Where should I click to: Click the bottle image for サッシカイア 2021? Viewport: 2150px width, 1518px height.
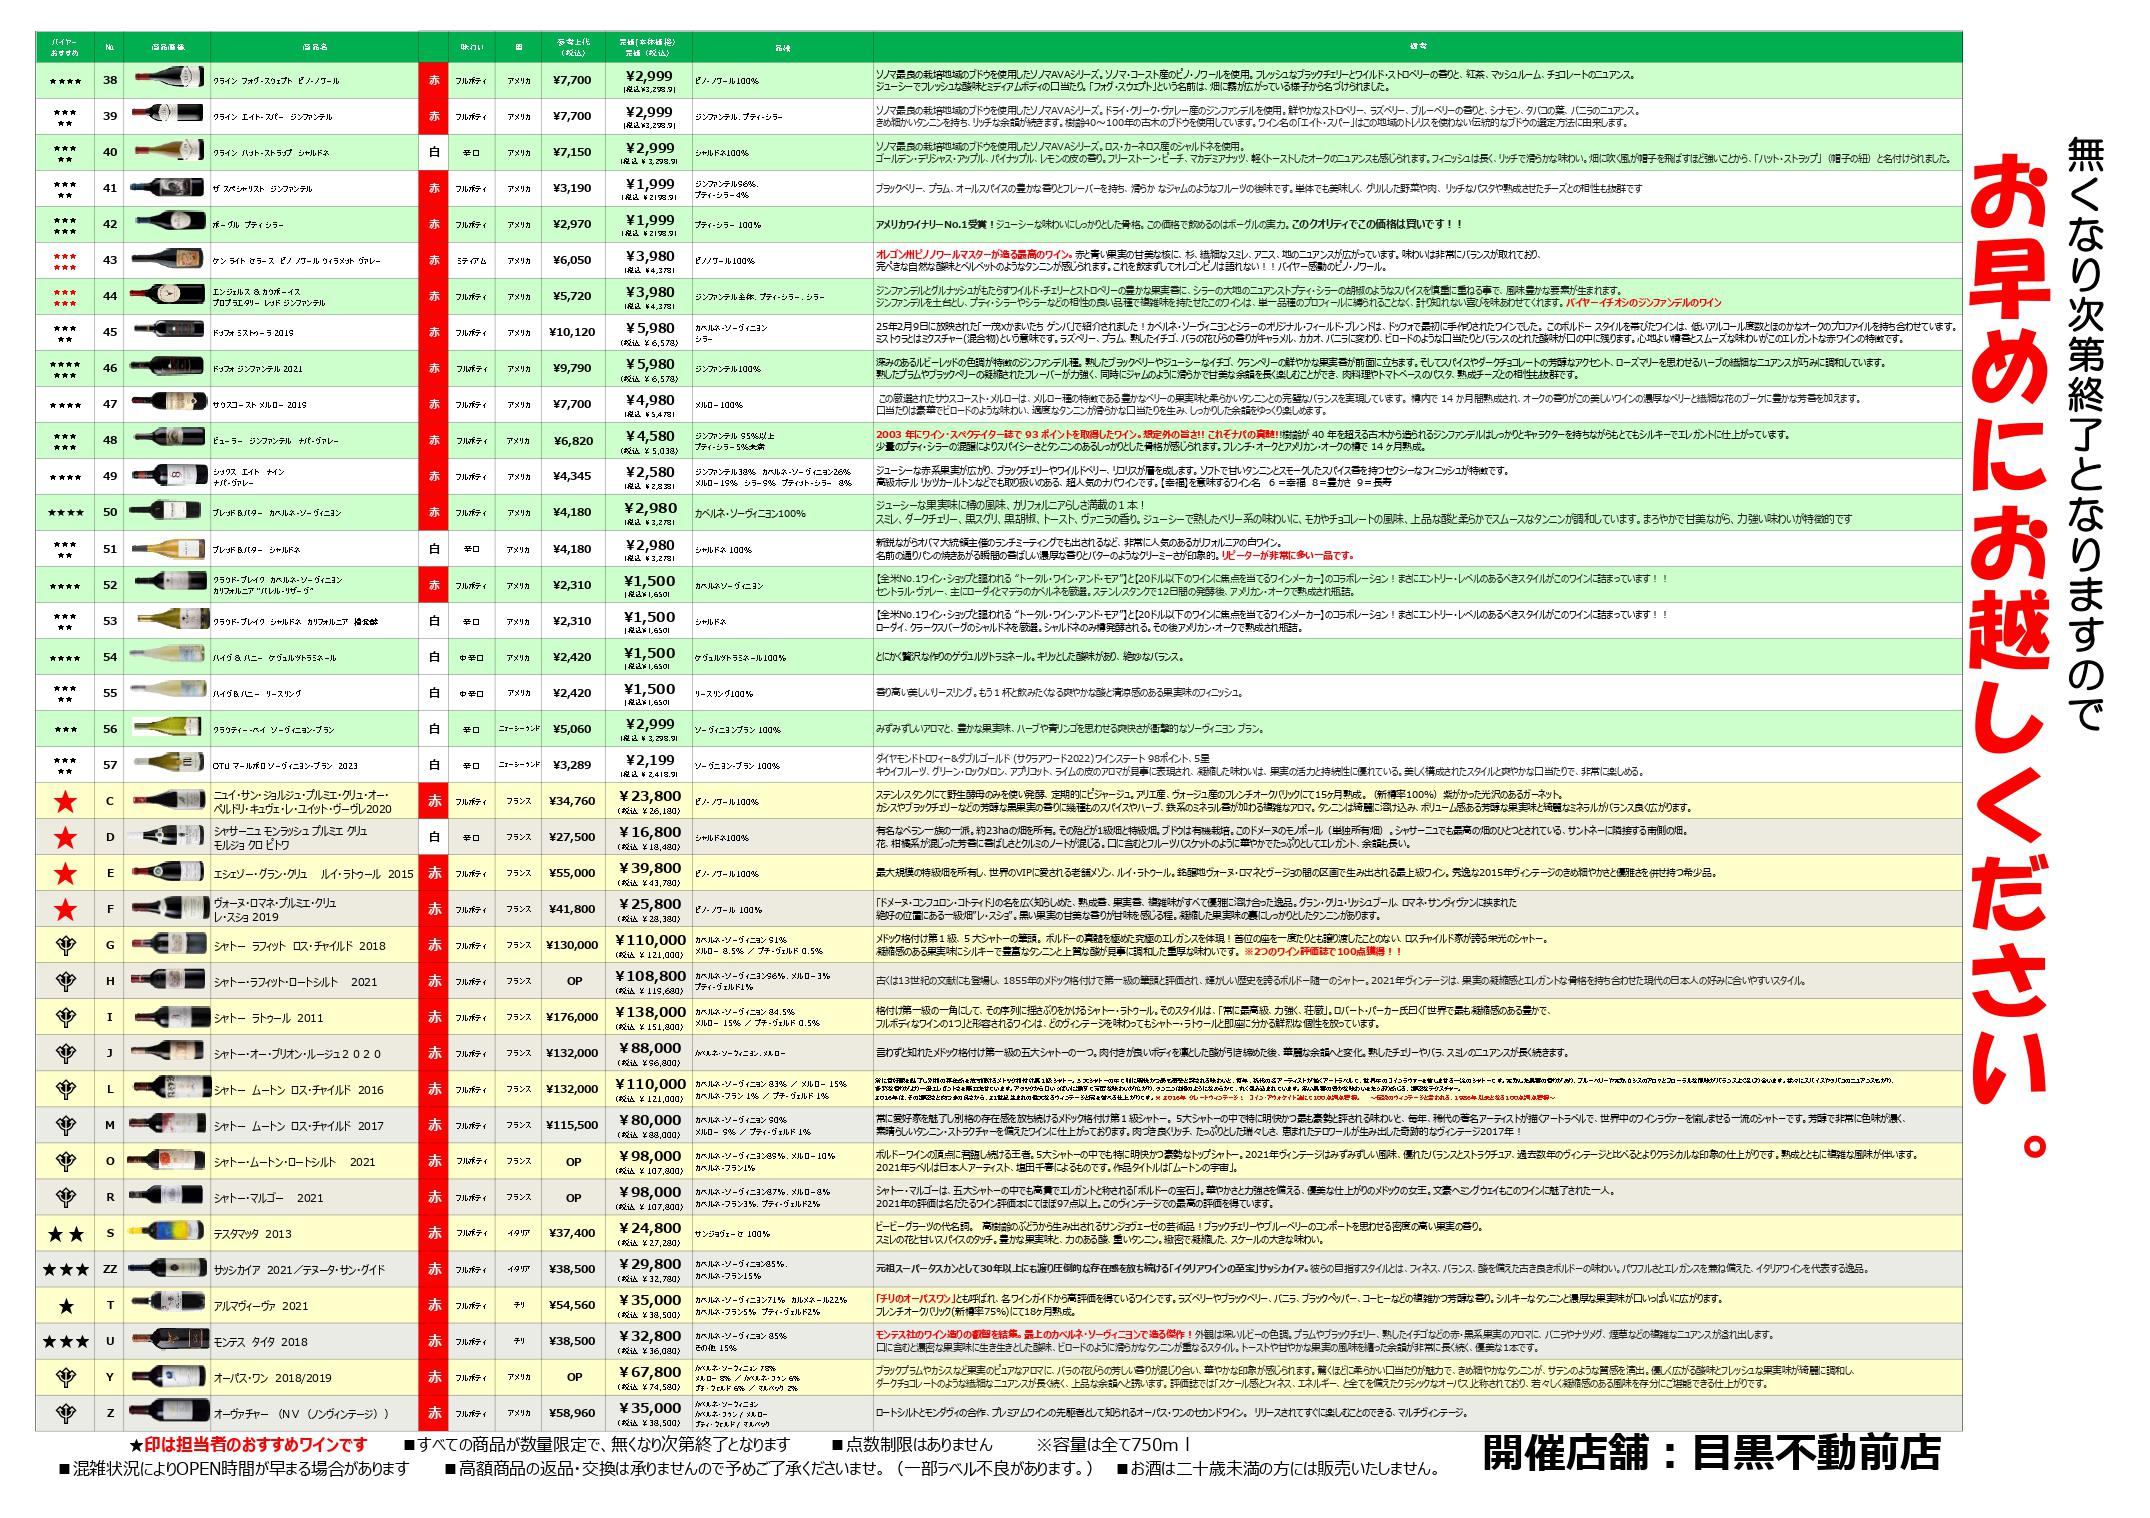coord(167,1269)
